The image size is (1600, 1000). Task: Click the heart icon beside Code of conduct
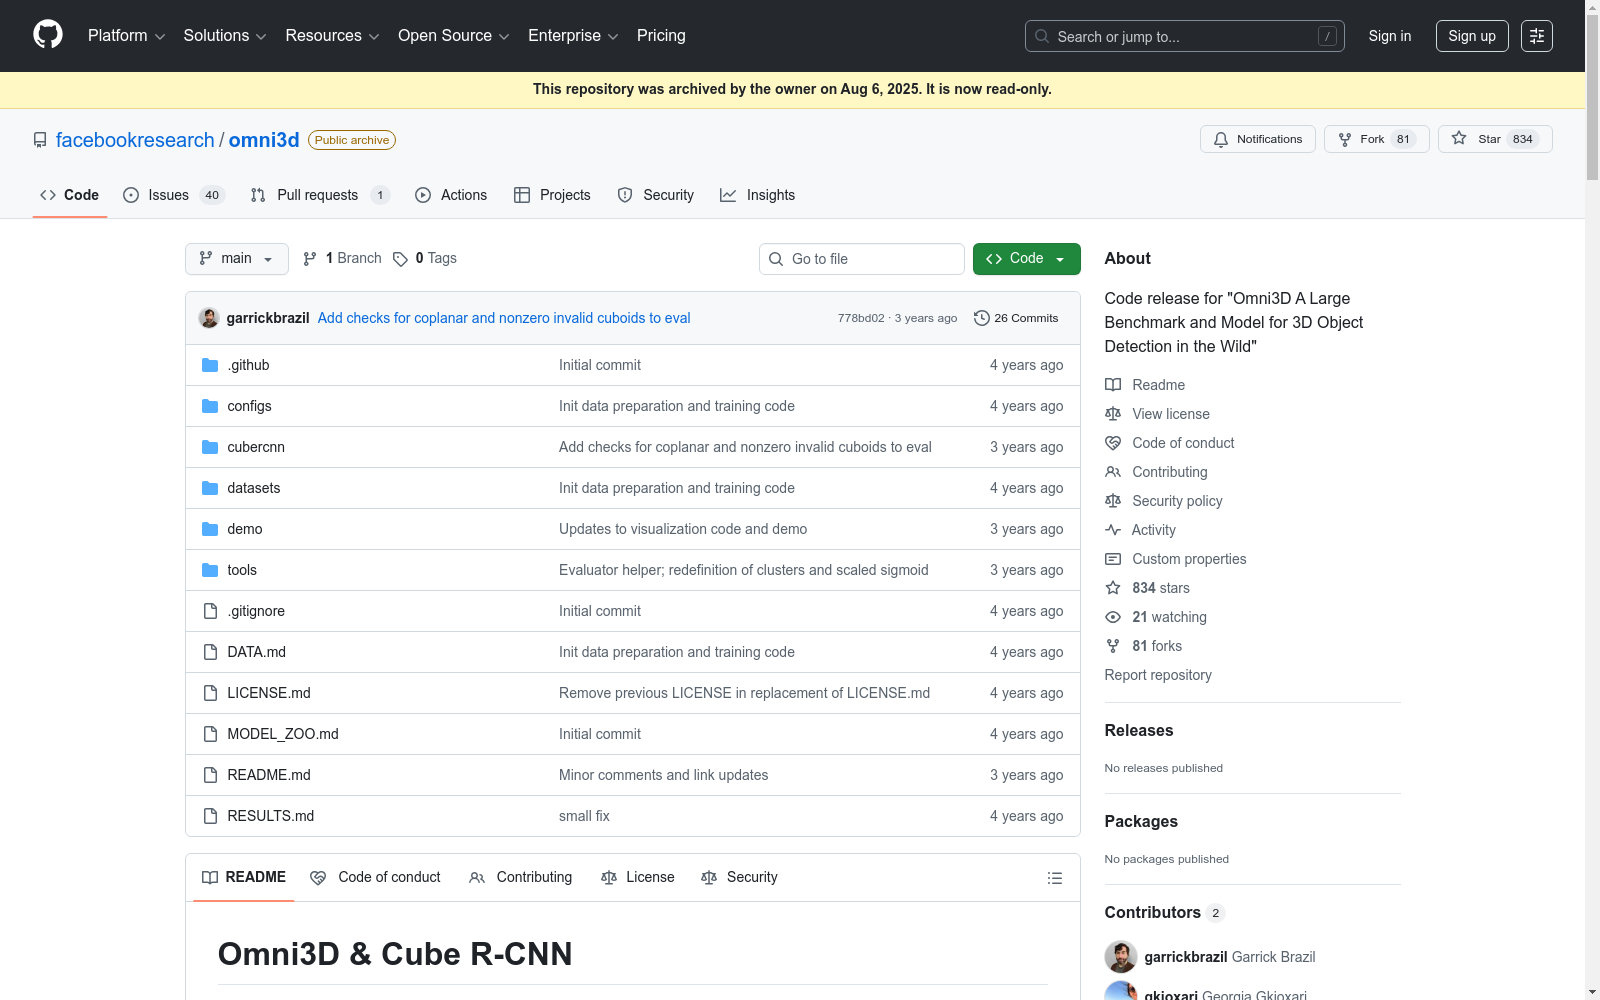click(1113, 443)
